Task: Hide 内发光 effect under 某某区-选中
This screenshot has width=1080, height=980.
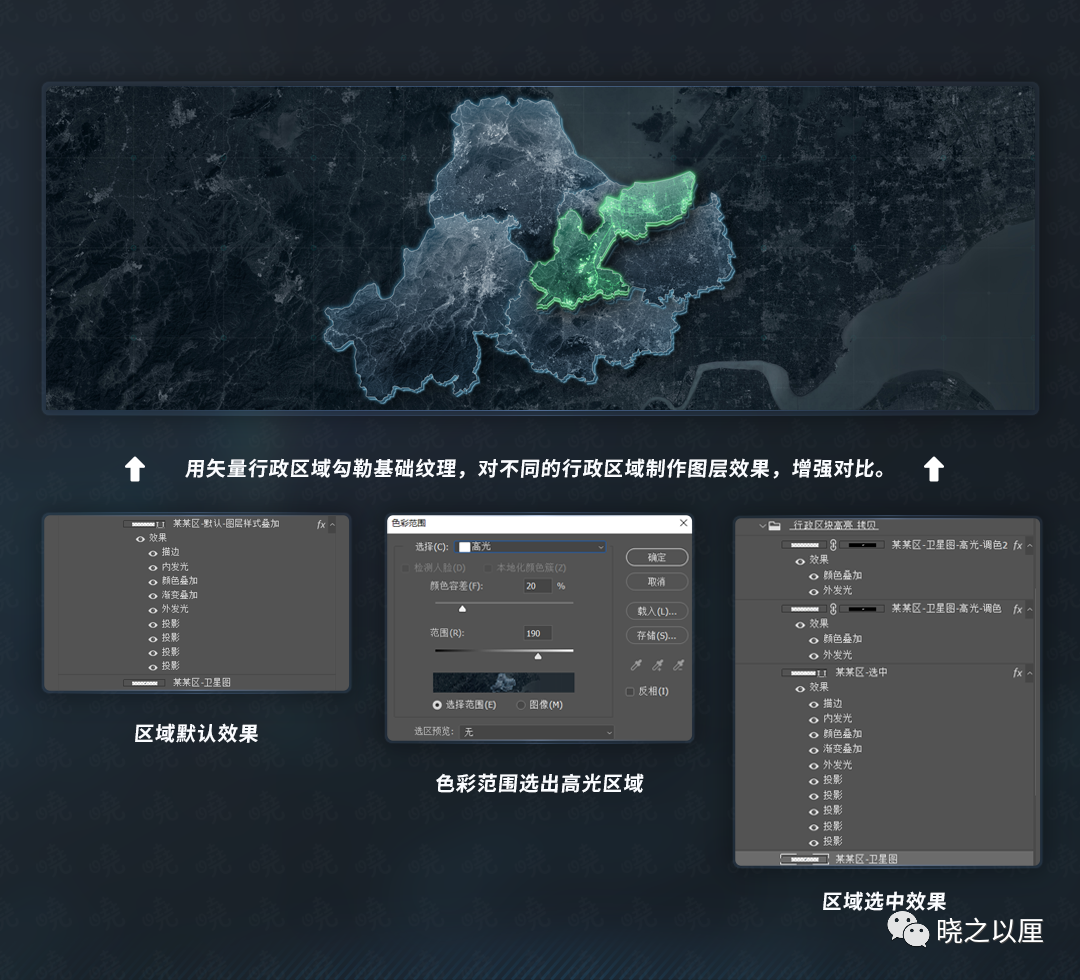Action: tap(813, 720)
